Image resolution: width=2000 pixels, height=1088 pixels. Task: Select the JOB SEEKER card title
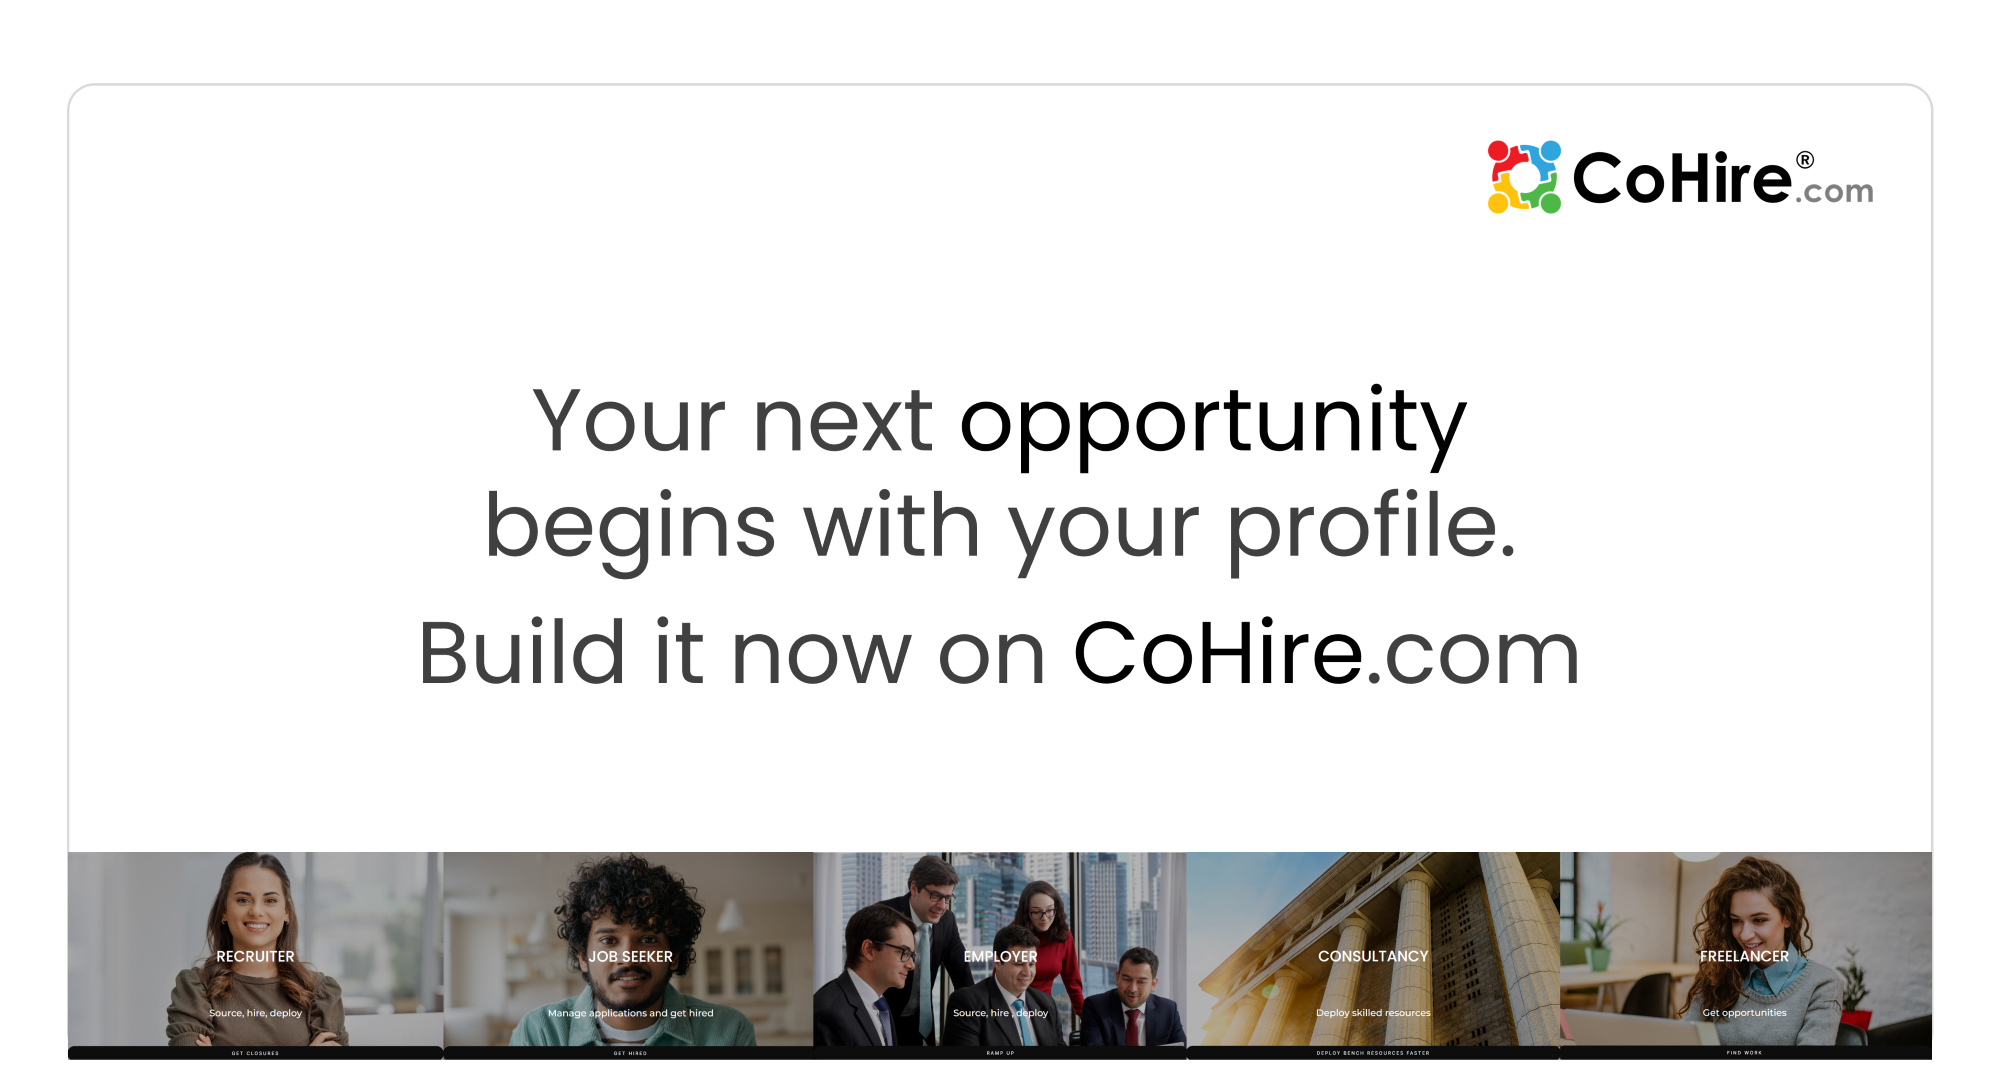(630, 957)
